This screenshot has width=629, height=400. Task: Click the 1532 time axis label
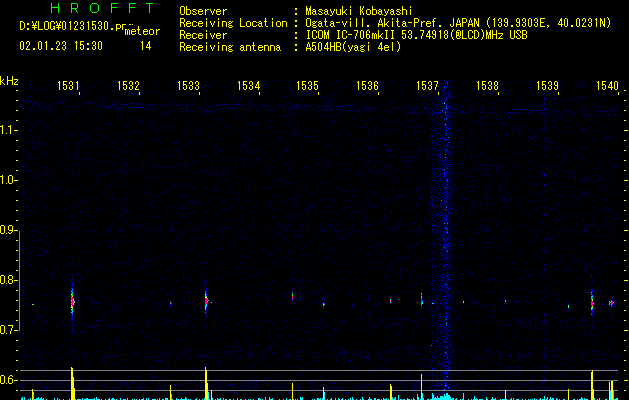tap(128, 85)
